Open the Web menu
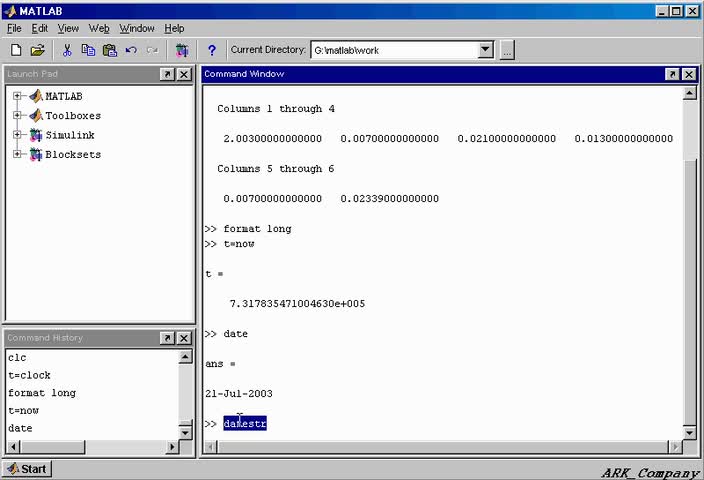This screenshot has width=704, height=480. click(99, 28)
